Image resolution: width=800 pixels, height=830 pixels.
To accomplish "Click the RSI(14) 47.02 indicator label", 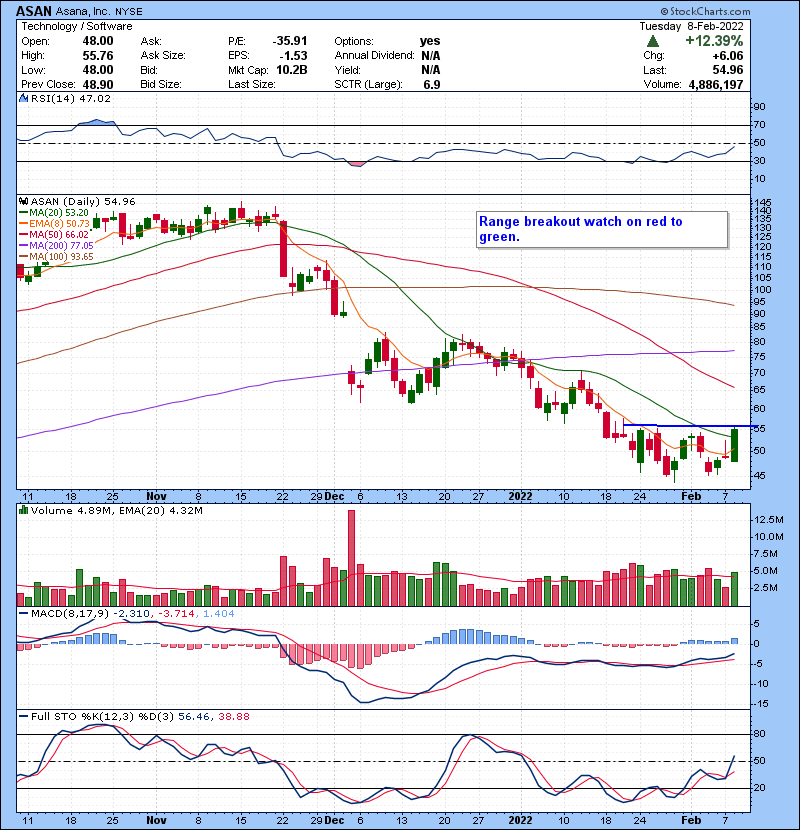I will (71, 98).
